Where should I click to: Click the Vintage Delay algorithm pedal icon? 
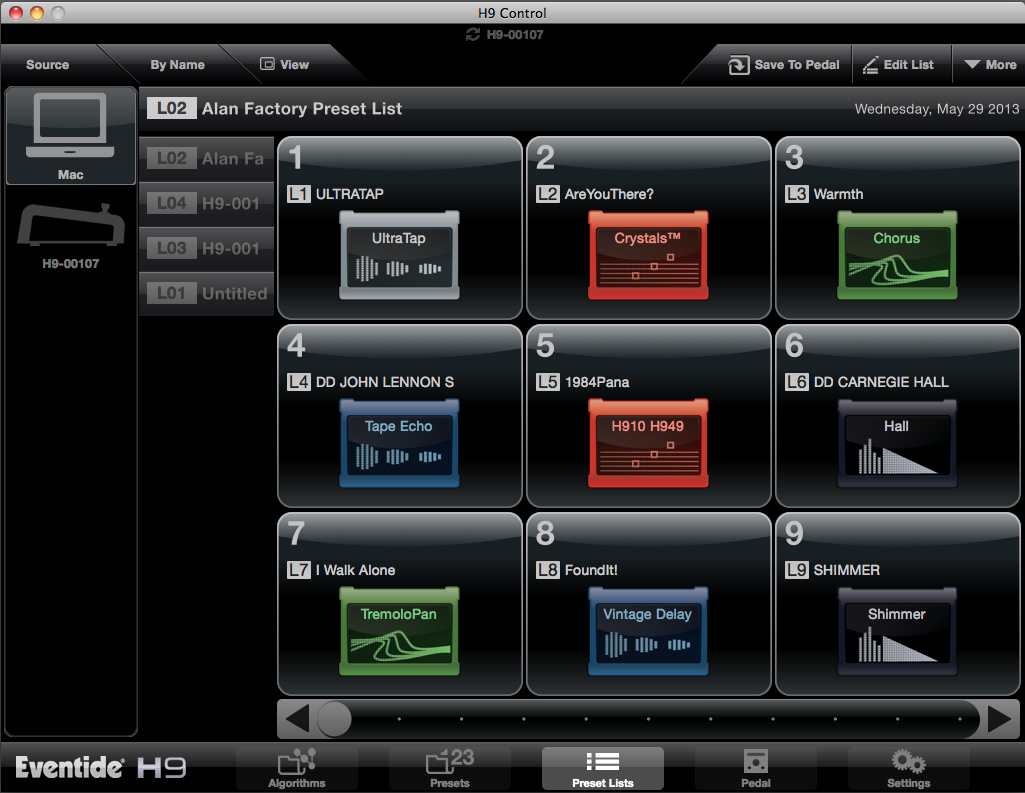648,631
